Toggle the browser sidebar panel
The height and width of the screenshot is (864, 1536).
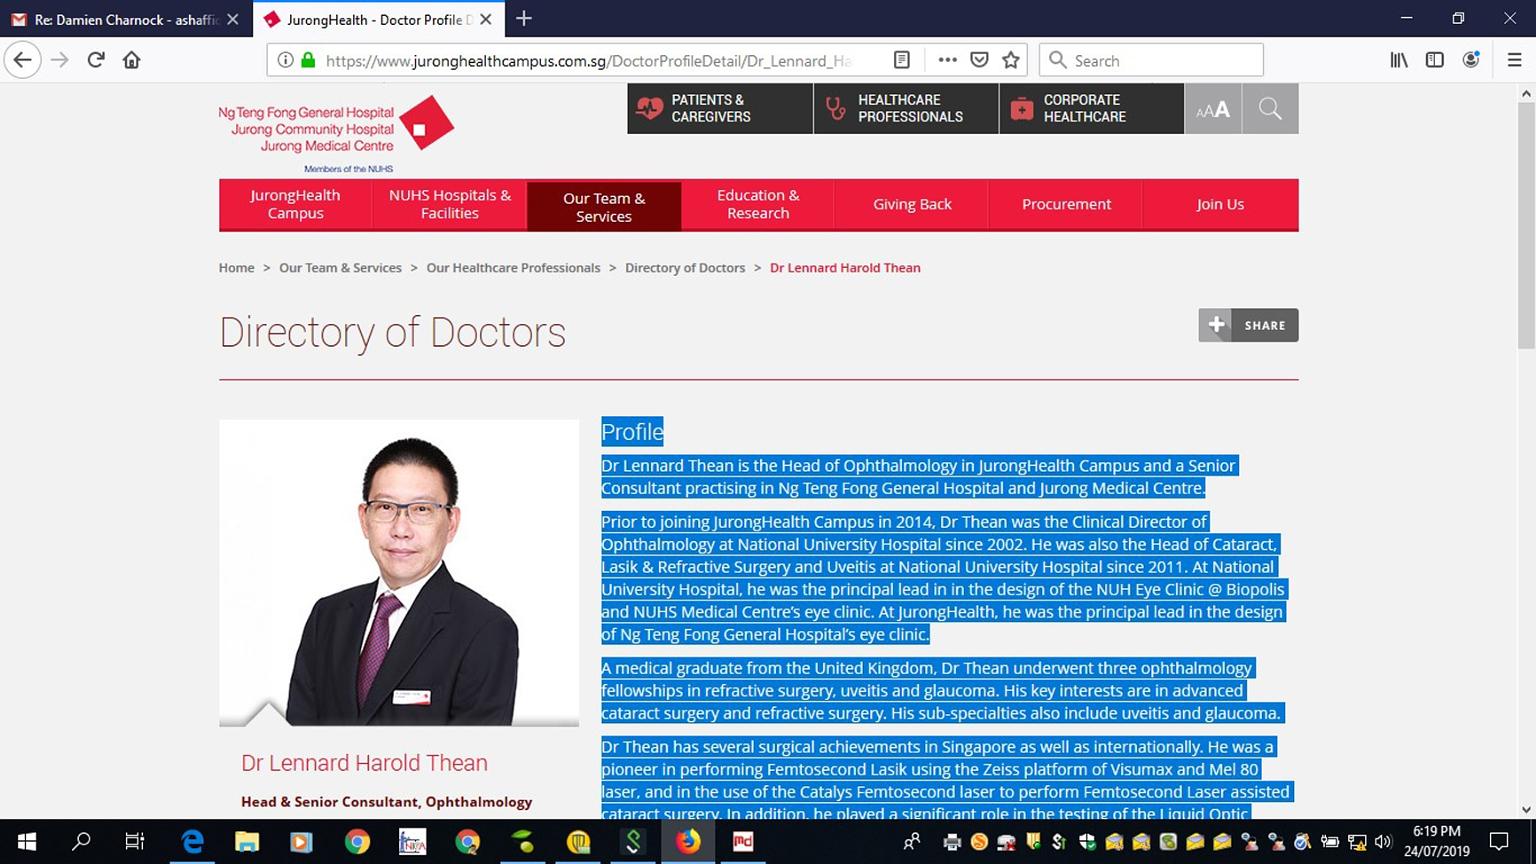(x=1434, y=59)
